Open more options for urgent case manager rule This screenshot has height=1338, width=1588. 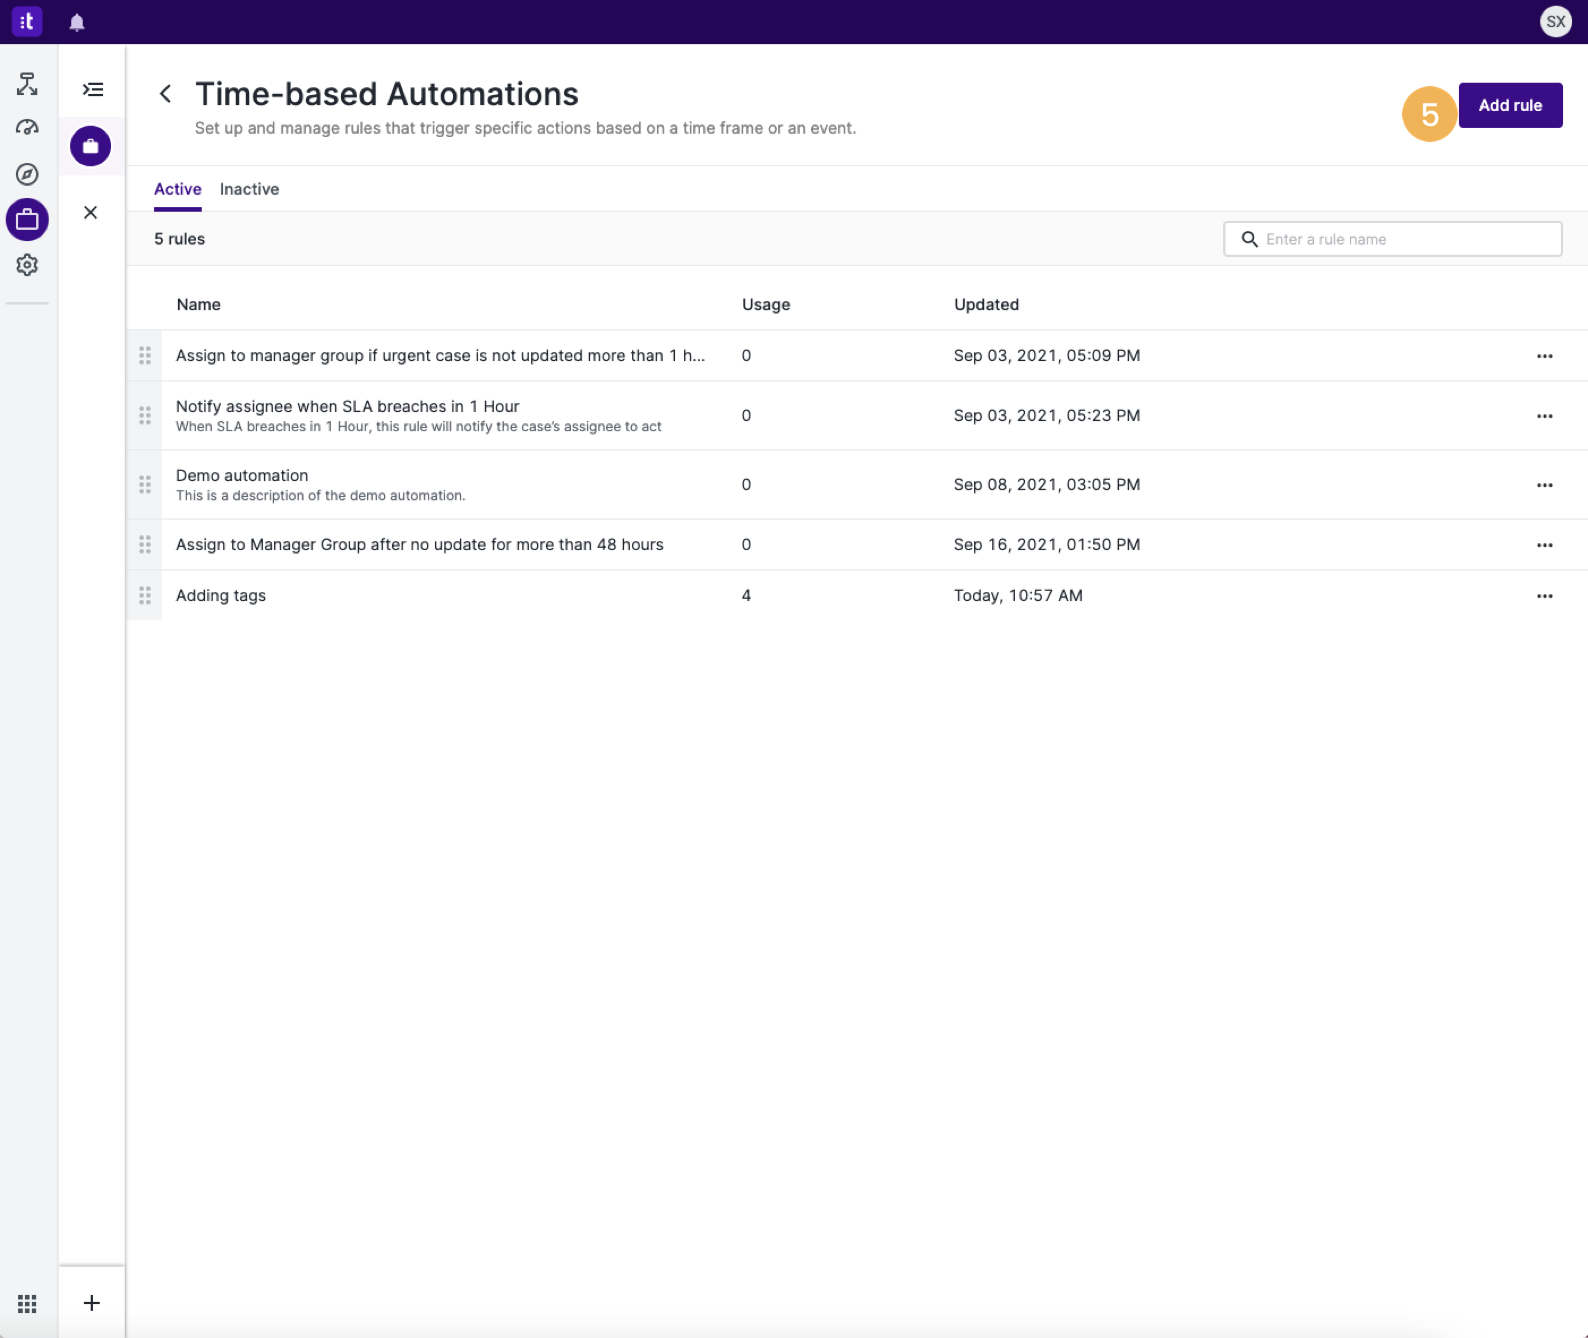pos(1544,356)
